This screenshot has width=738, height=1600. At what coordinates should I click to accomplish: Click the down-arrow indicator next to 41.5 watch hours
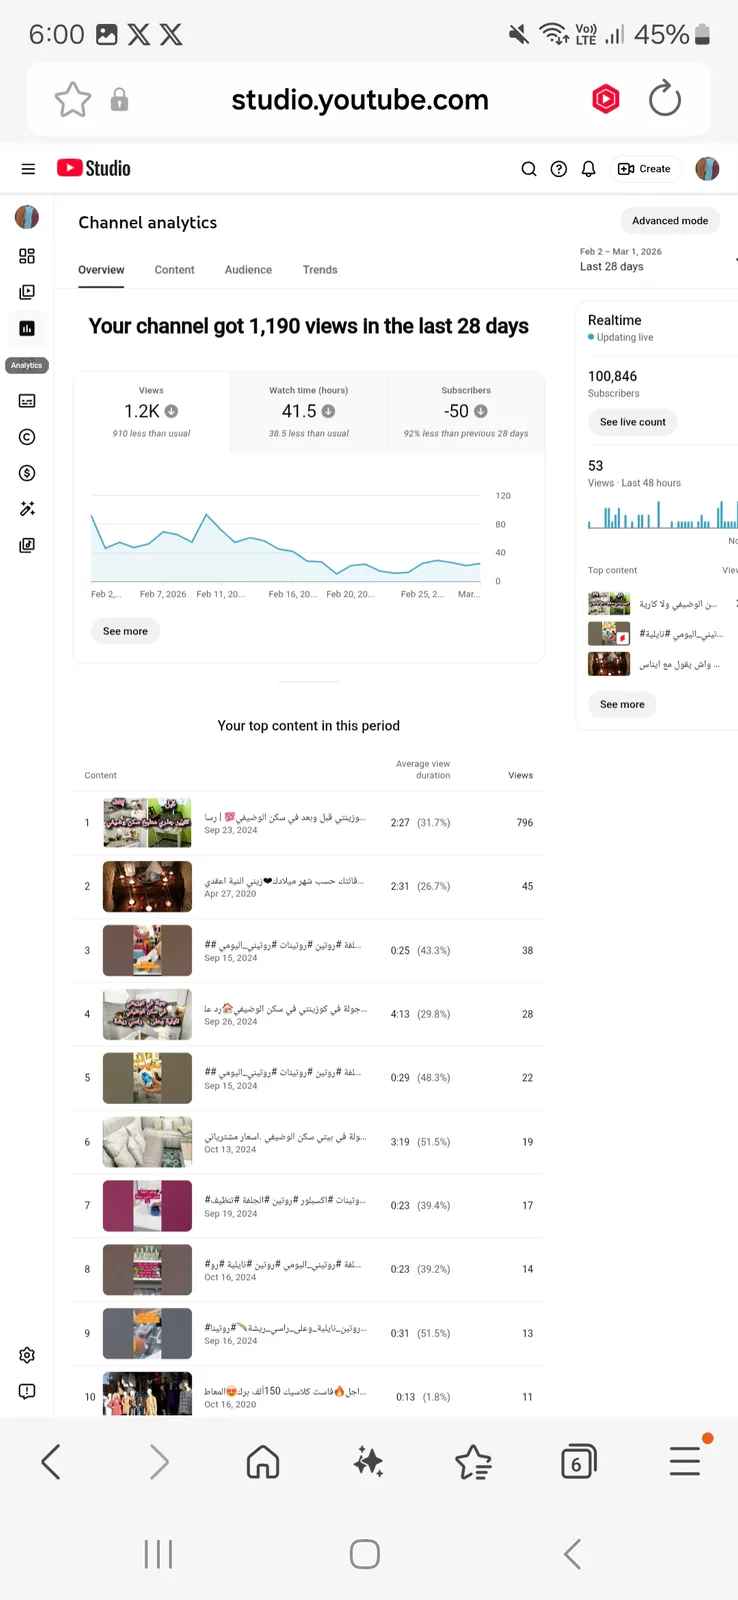329,411
